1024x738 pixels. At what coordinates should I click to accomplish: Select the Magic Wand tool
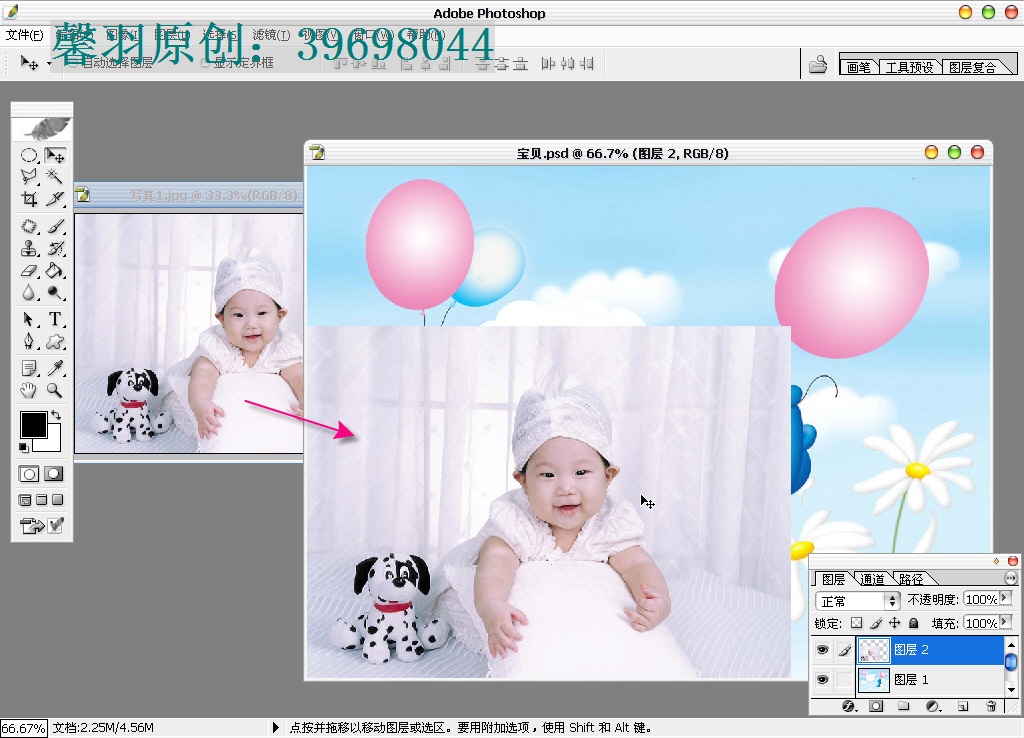[55, 176]
